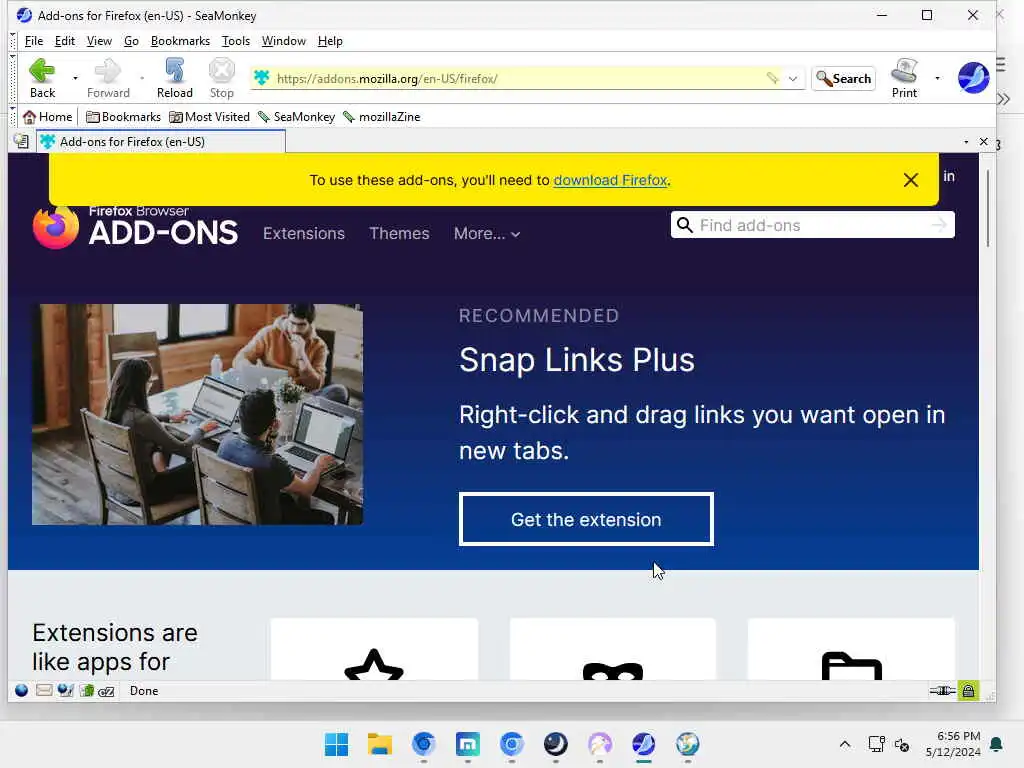1024x768 pixels.
Task: Click Get the extension button
Action: [x=586, y=519]
